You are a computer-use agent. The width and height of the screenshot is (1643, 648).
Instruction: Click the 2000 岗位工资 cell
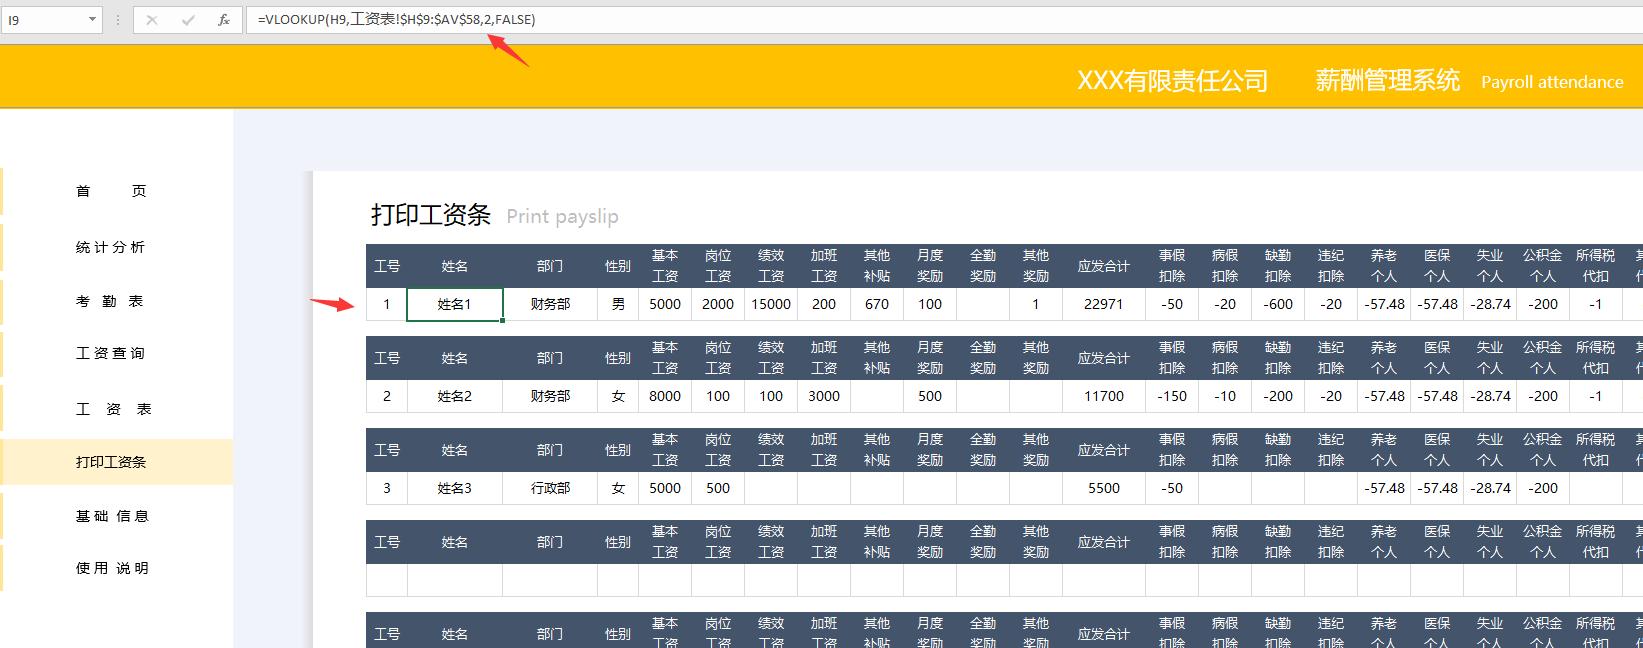(x=718, y=305)
